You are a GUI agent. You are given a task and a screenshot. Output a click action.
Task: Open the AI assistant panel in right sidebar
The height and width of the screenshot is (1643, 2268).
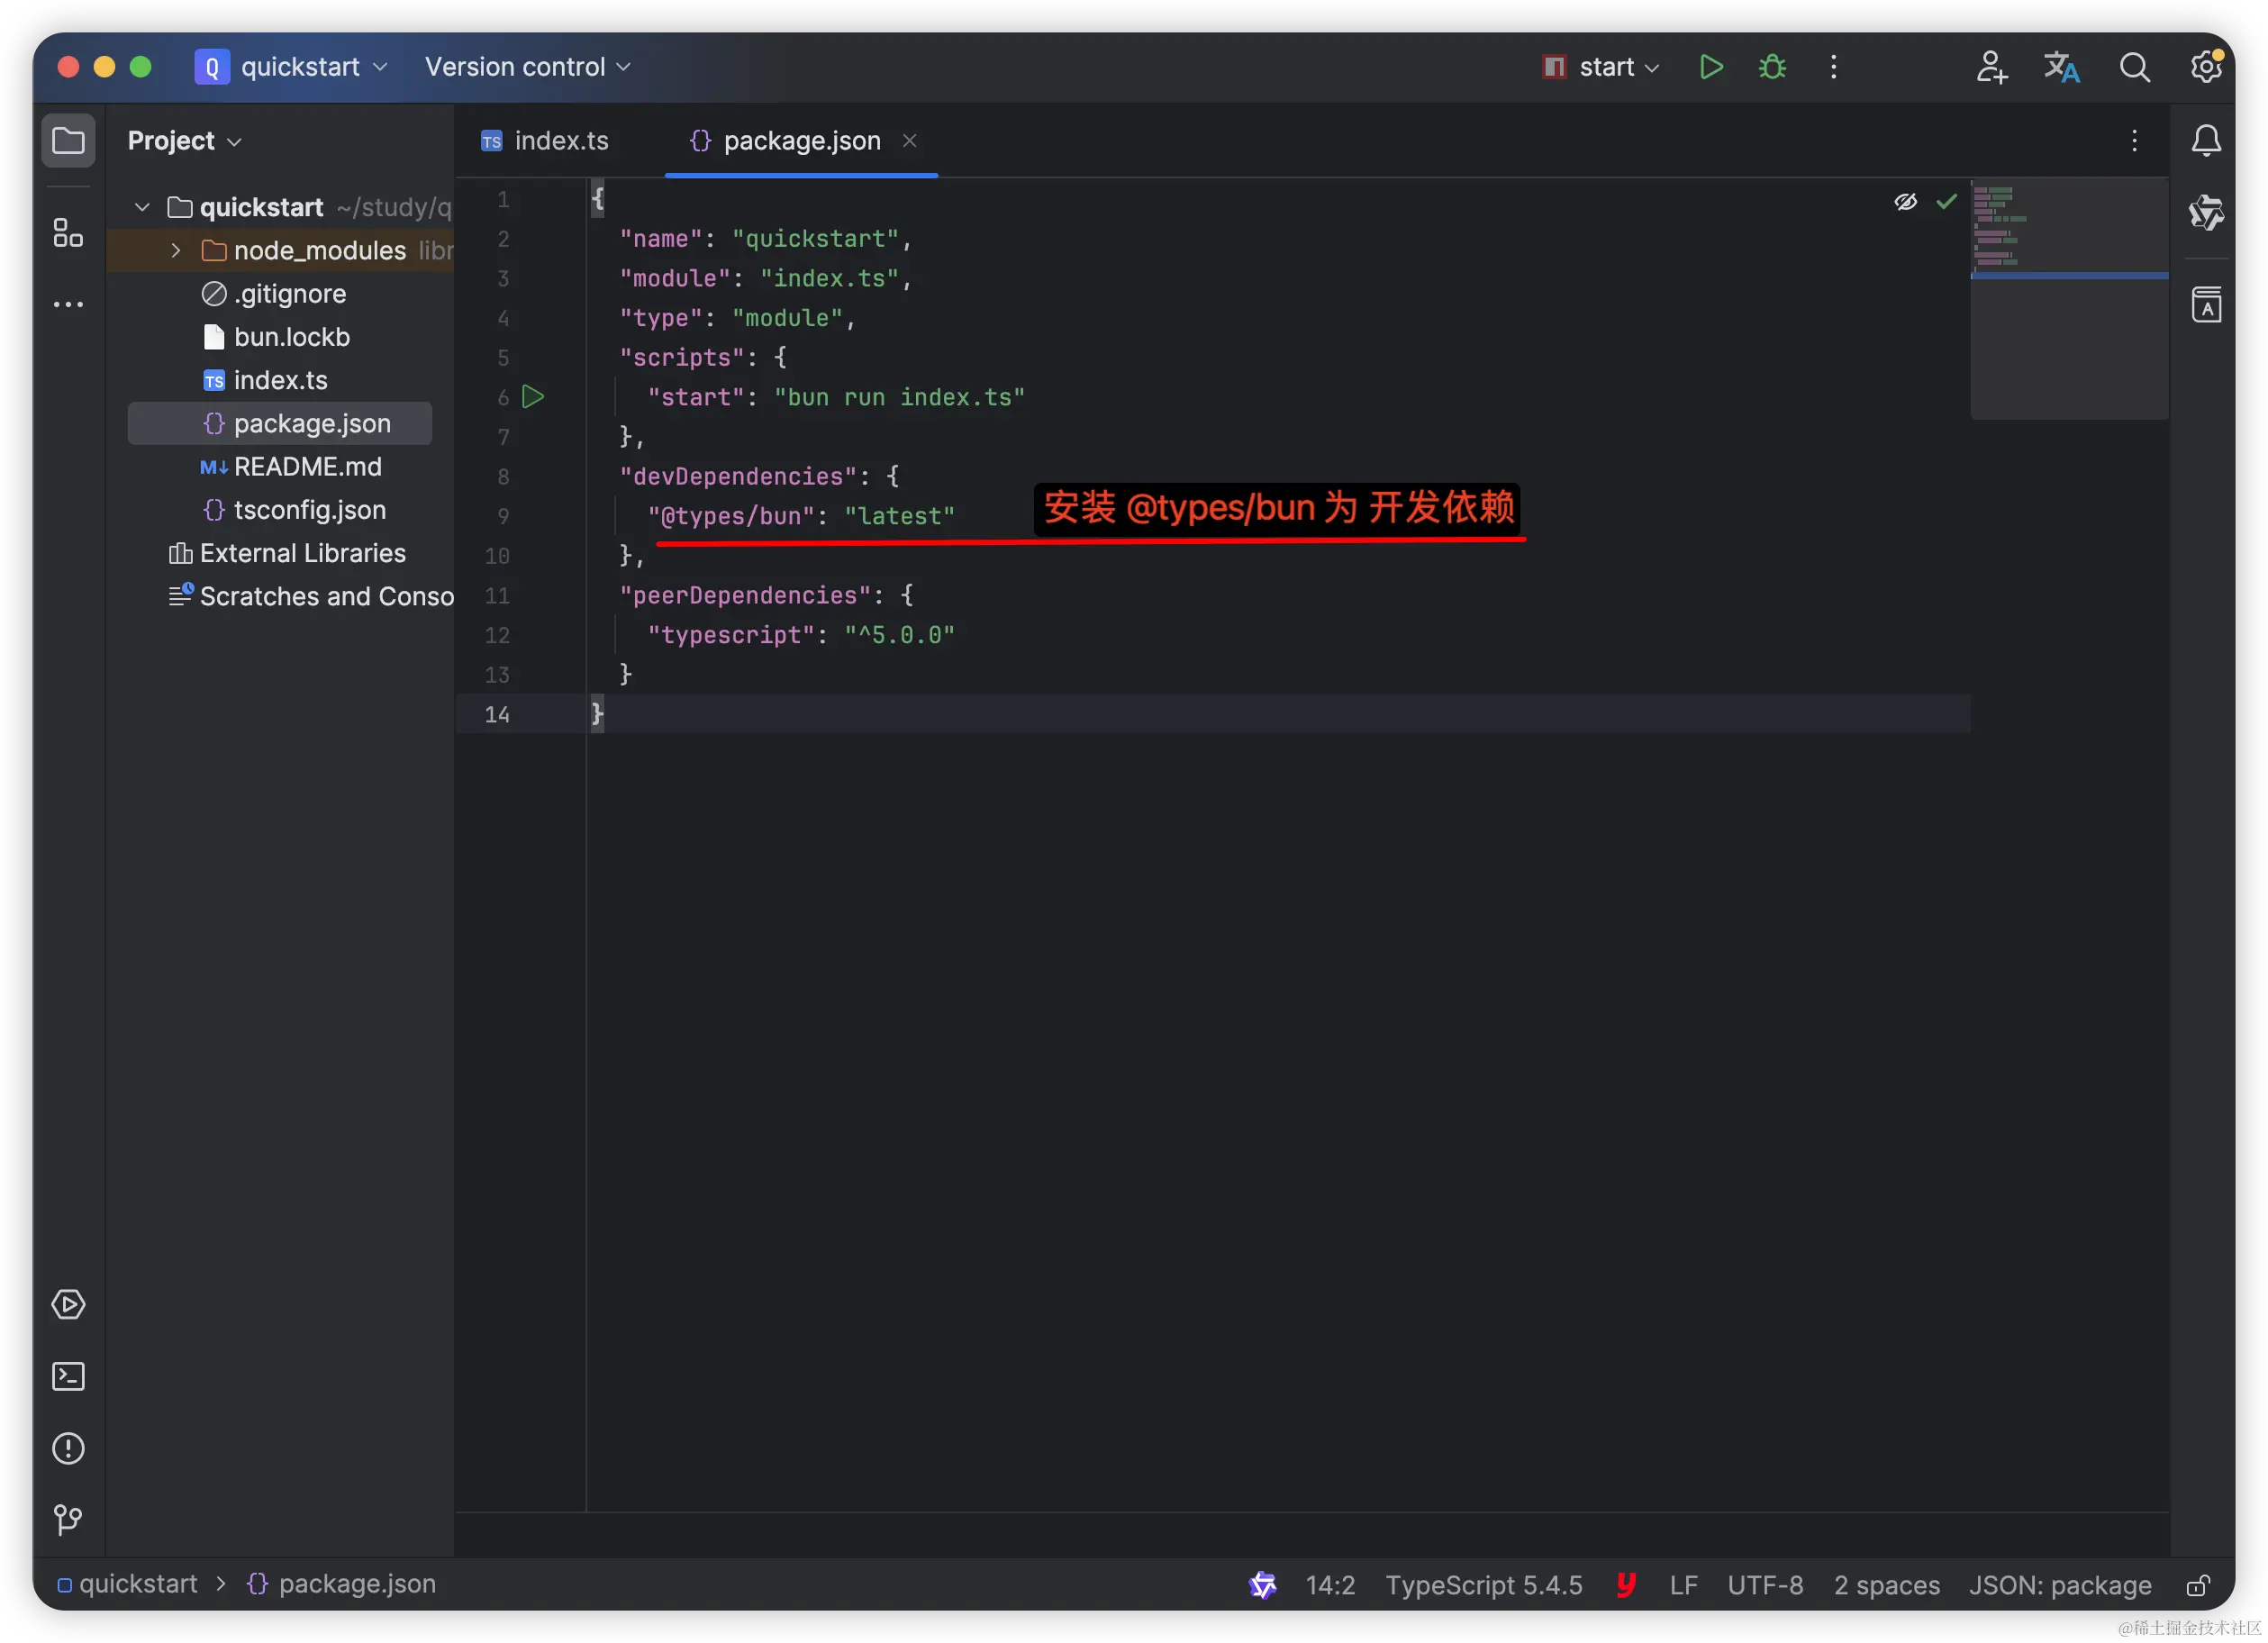(x=2206, y=212)
